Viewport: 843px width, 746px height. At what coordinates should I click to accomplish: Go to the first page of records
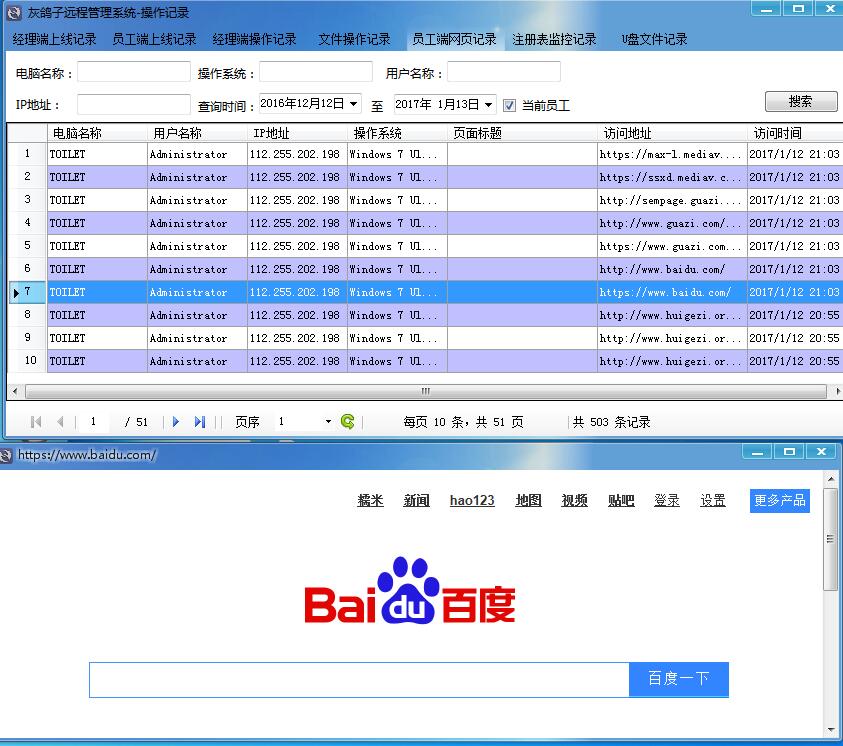36,422
